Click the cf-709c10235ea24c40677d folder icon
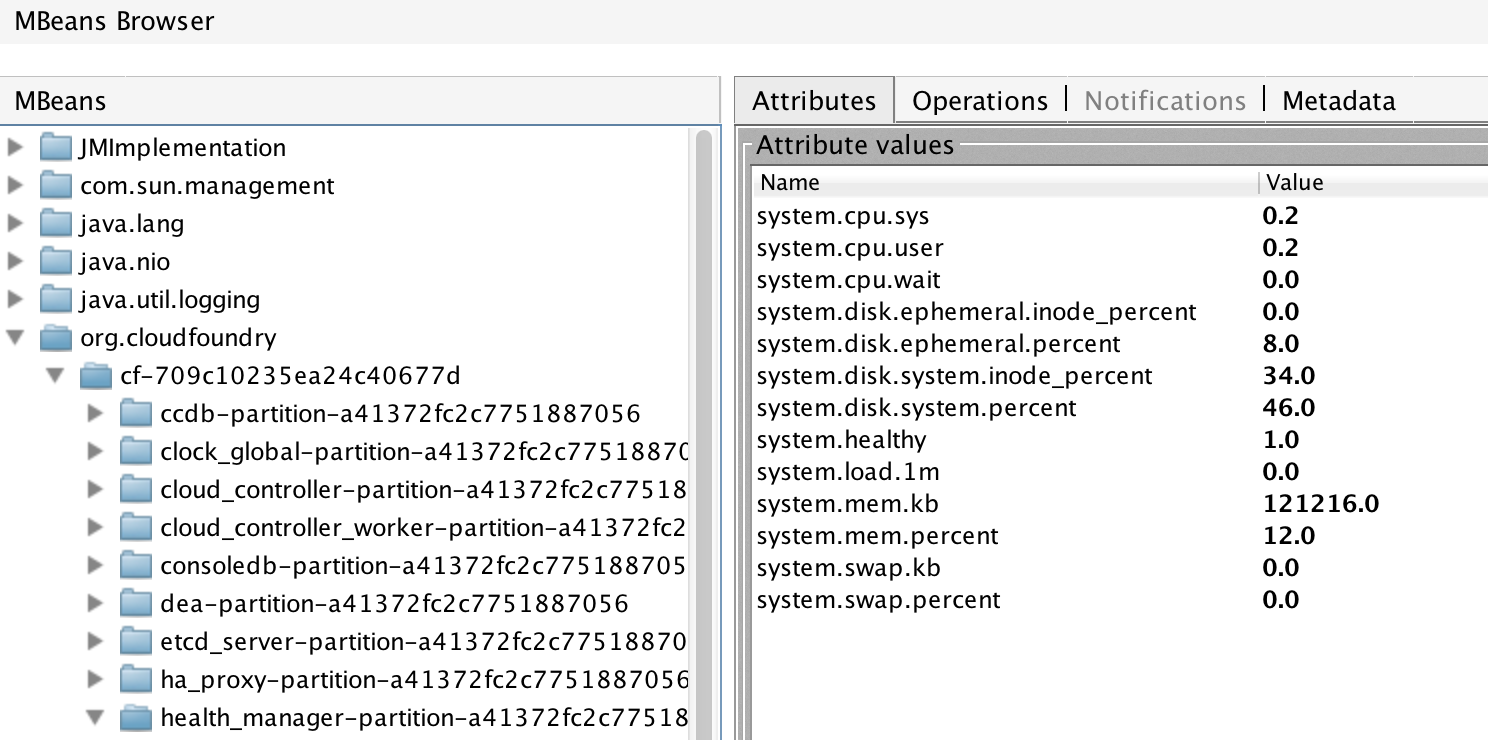The width and height of the screenshot is (1488, 740). click(97, 376)
